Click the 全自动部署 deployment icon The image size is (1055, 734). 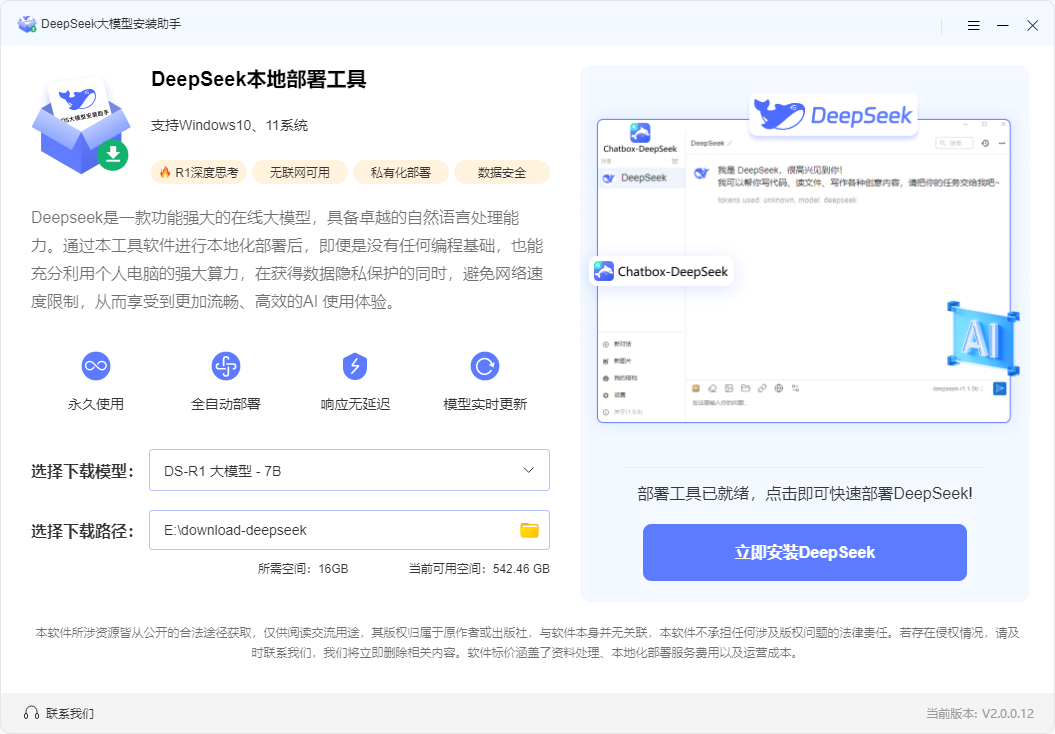[x=224, y=367]
